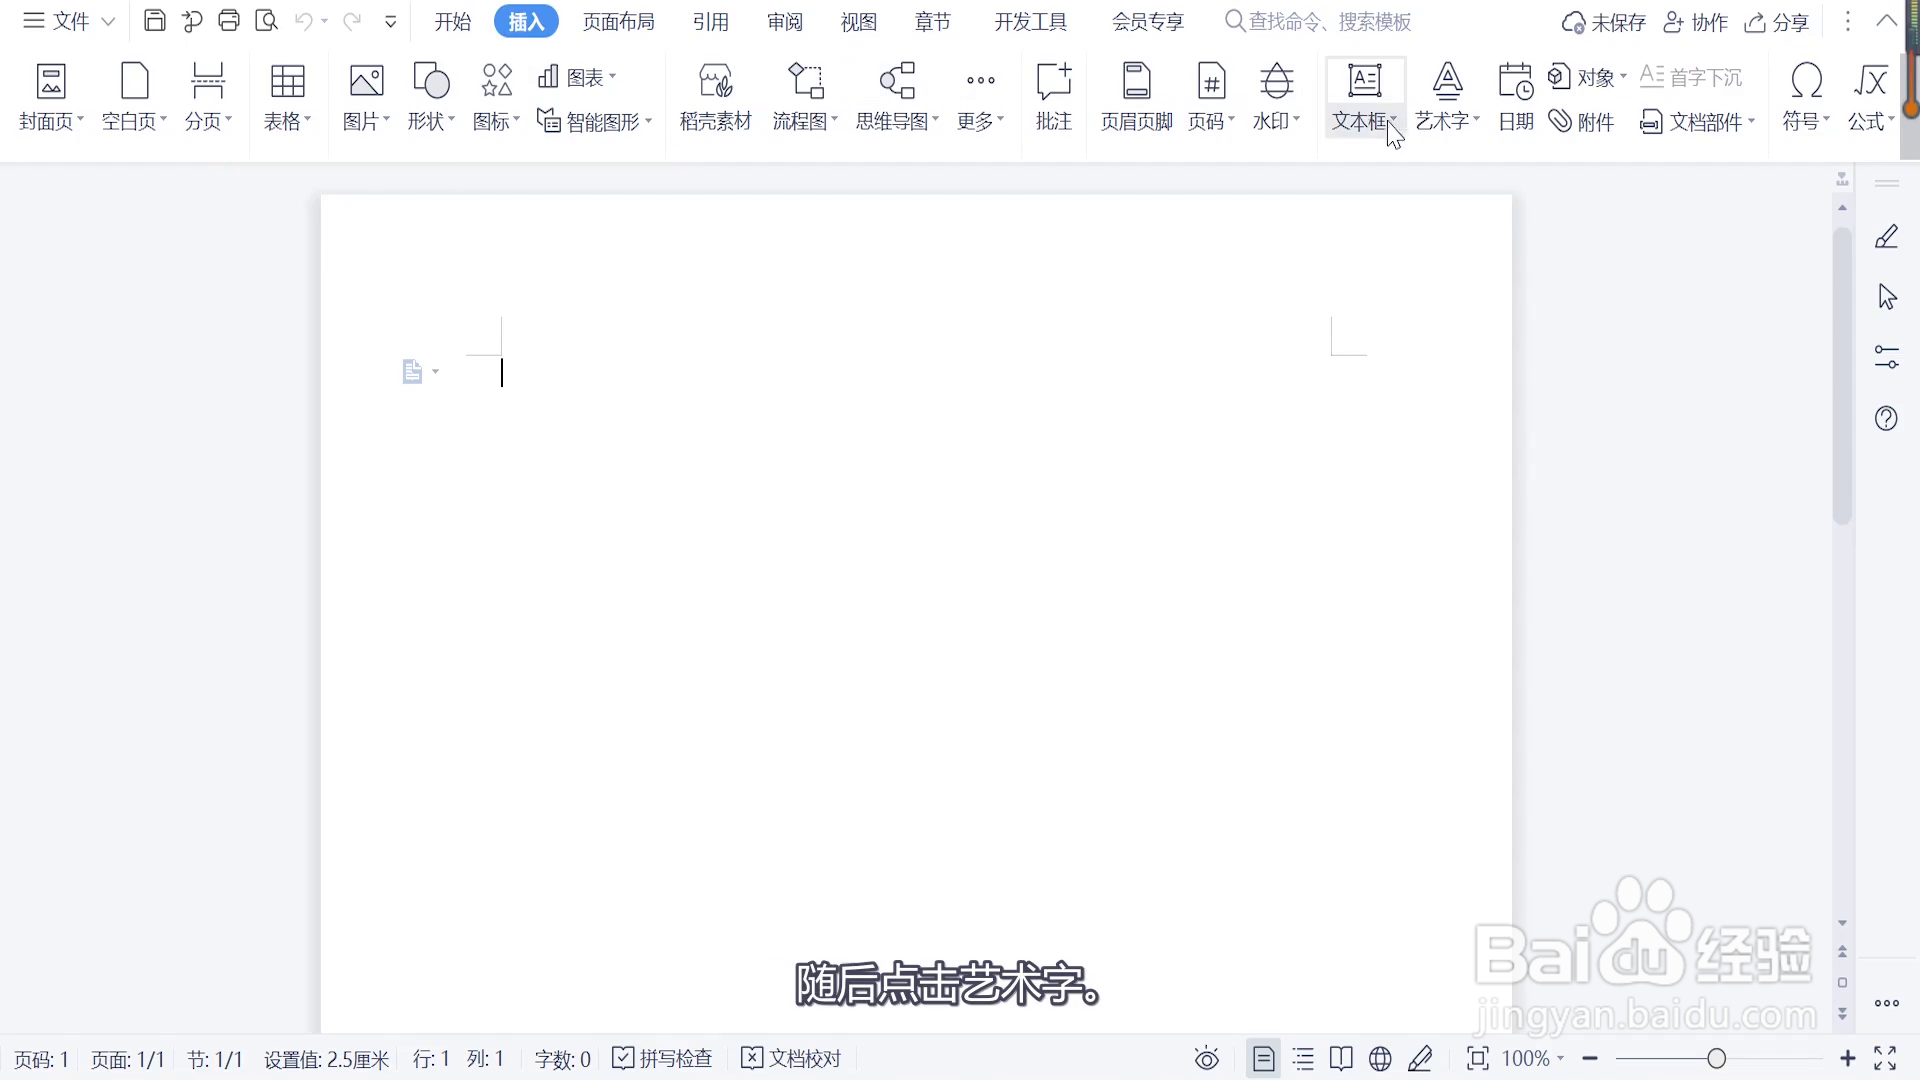Switch to the 审阅 tab

point(785,21)
